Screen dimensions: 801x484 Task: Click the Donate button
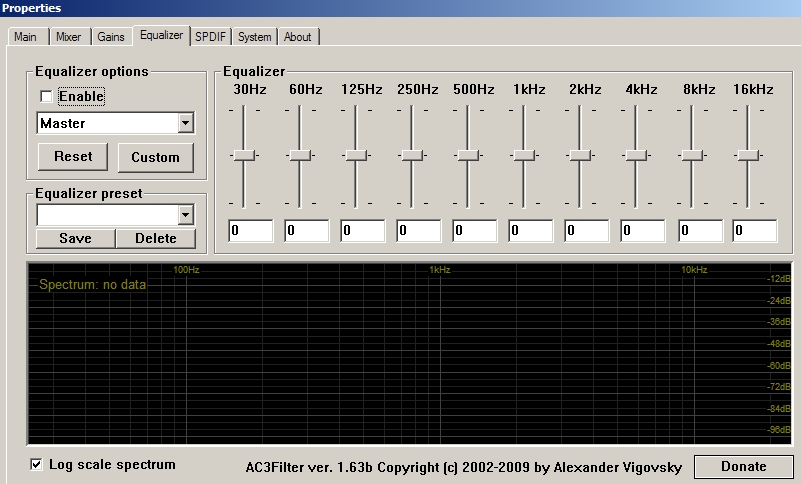(743, 467)
